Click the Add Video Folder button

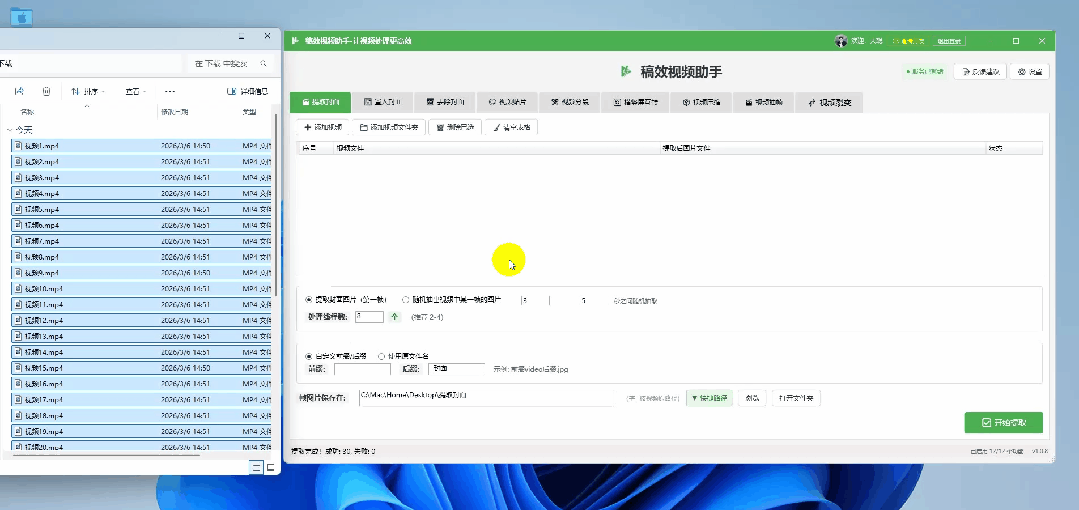pos(390,127)
